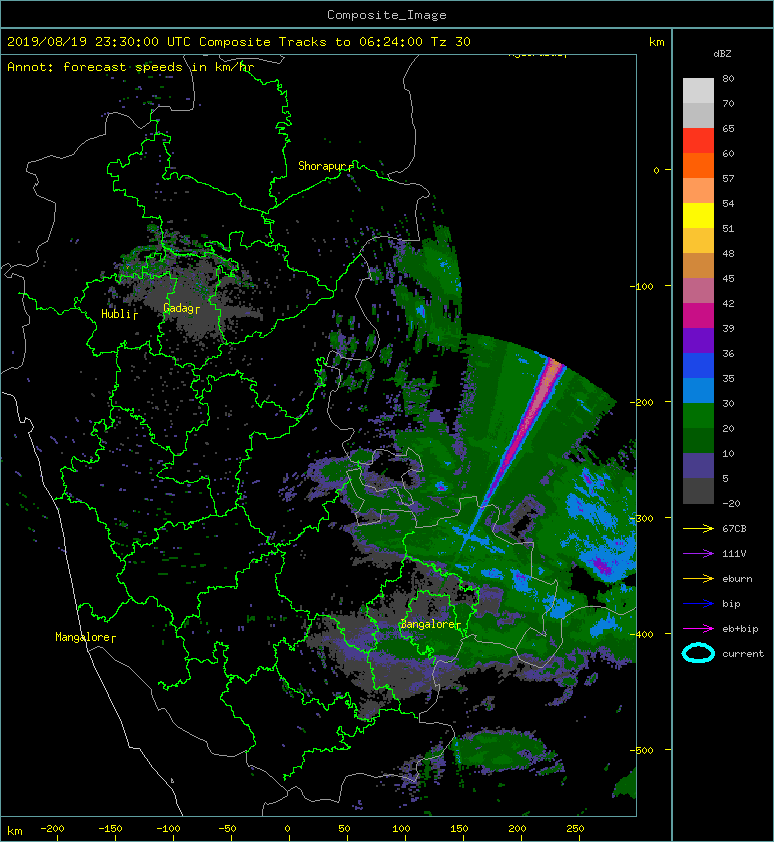774x842 pixels.
Task: Click the Hubli city label
Action: click(116, 314)
